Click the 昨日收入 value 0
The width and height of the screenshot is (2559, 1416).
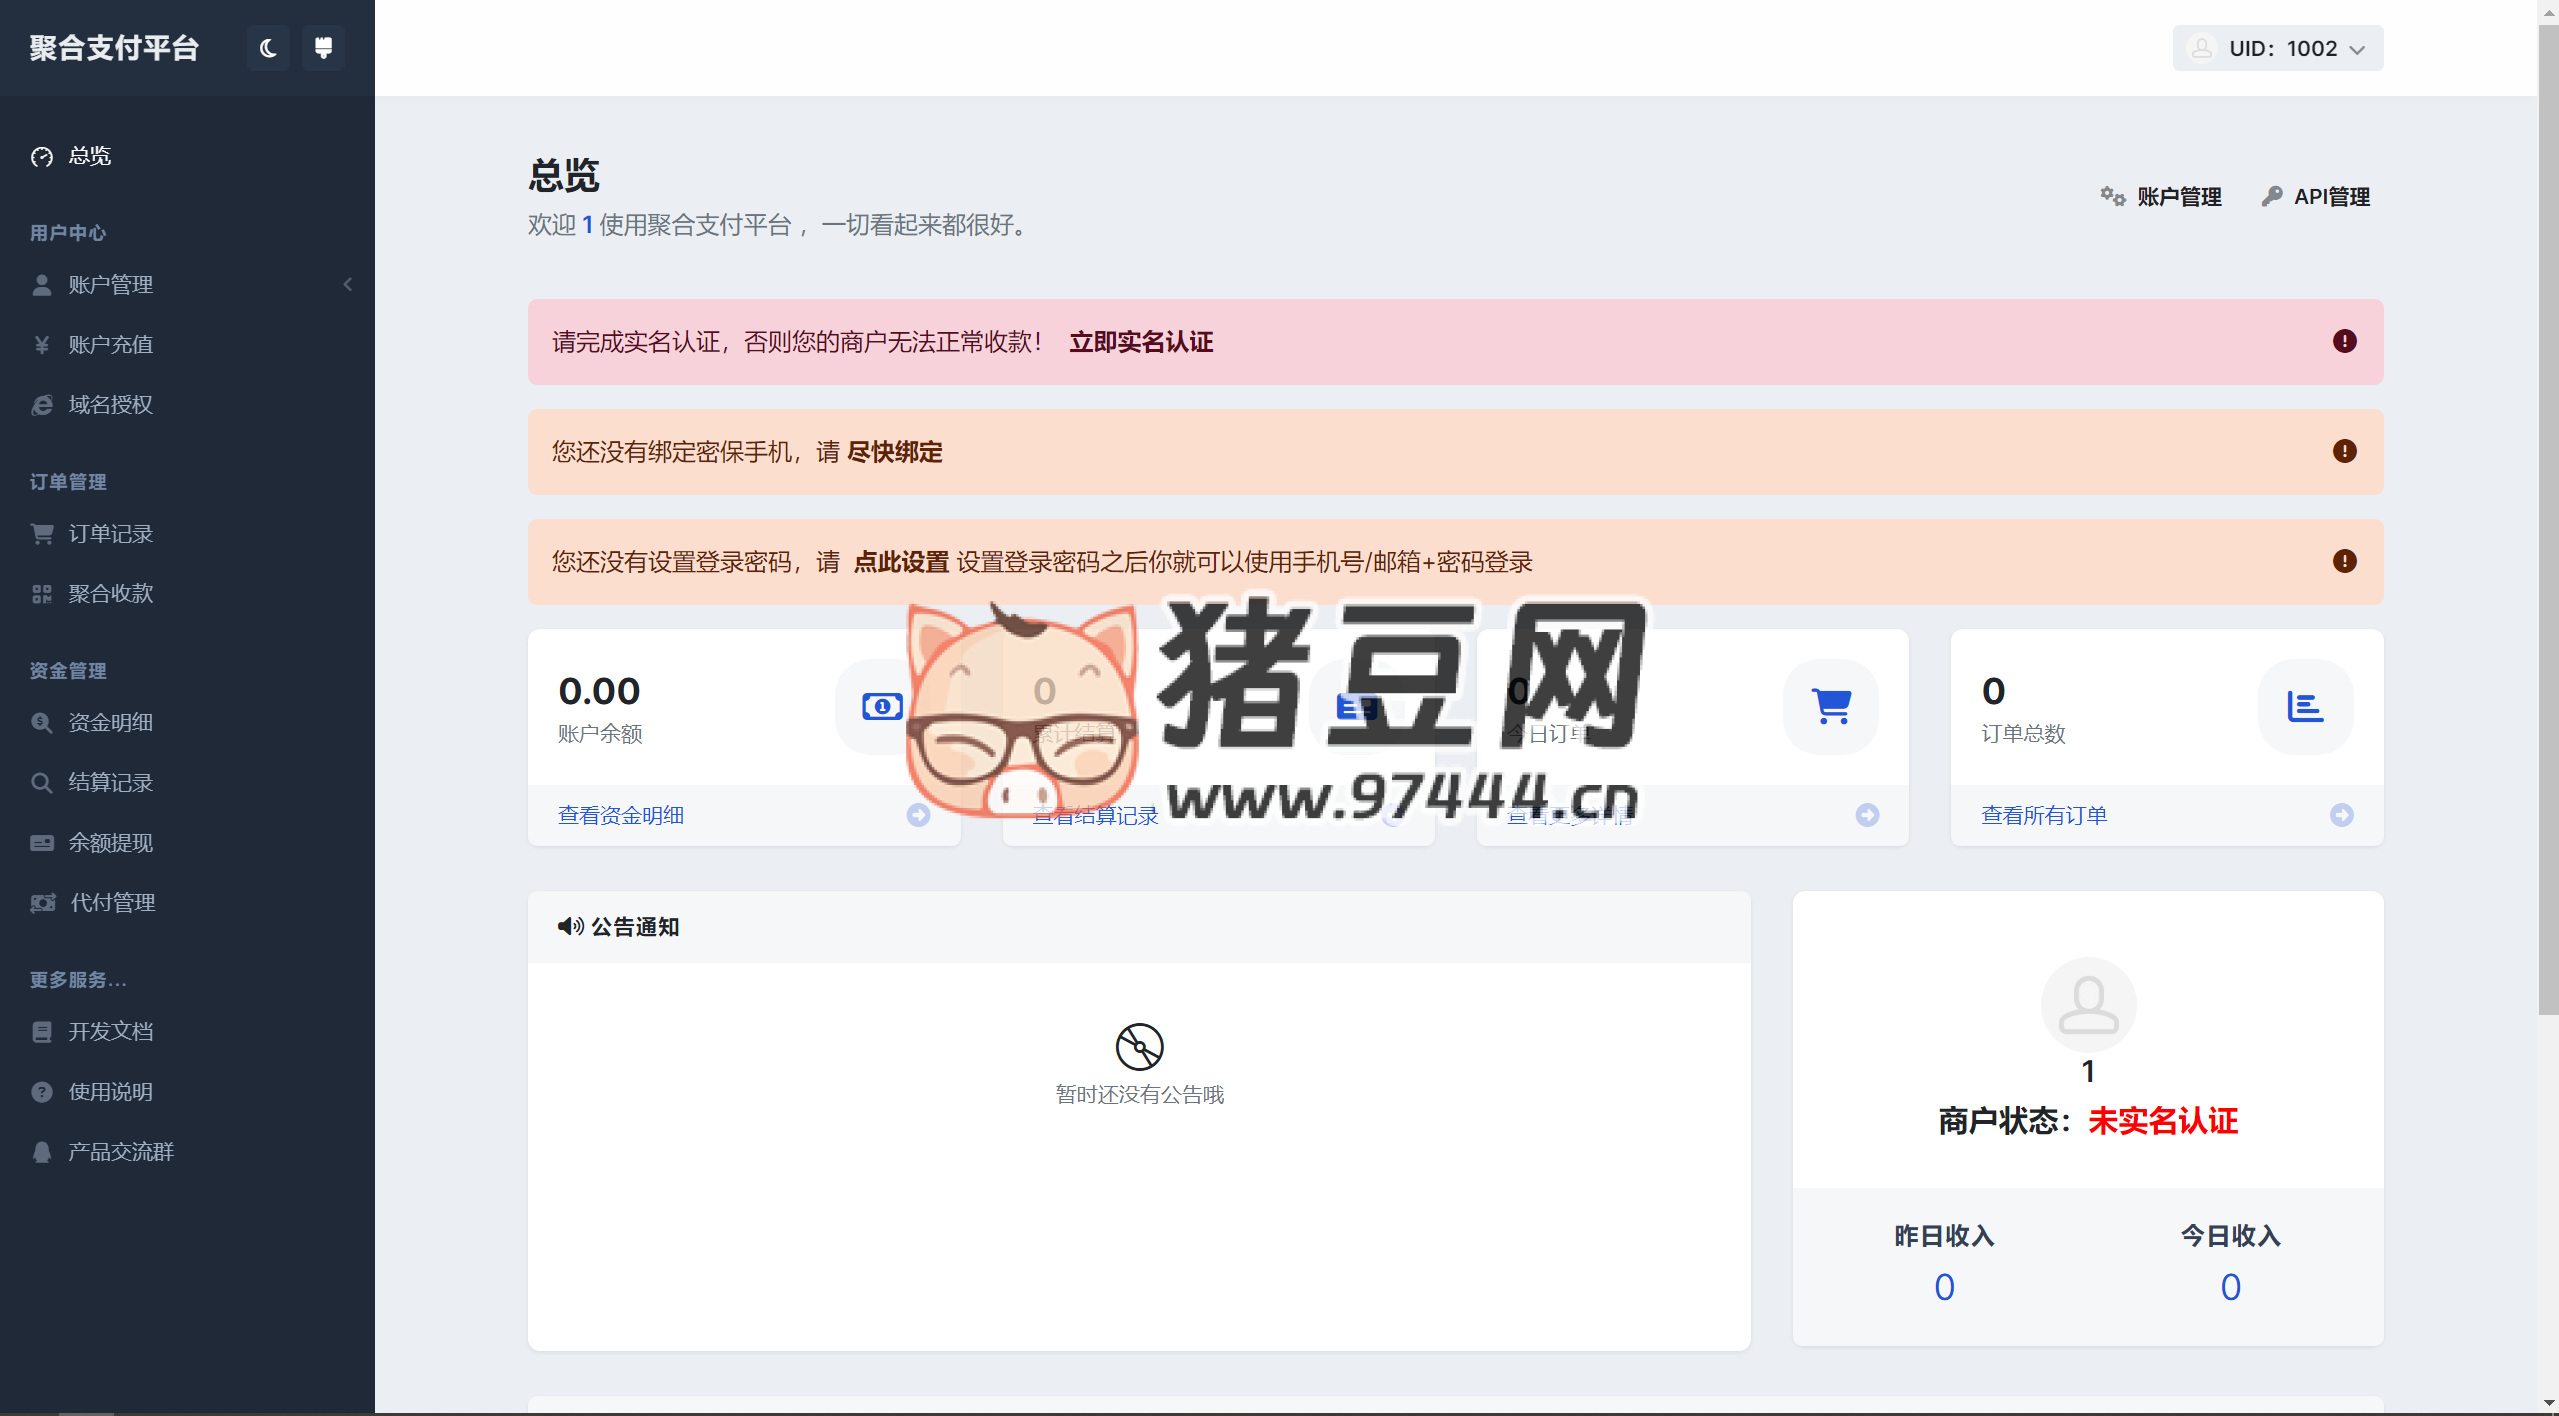1944,1287
